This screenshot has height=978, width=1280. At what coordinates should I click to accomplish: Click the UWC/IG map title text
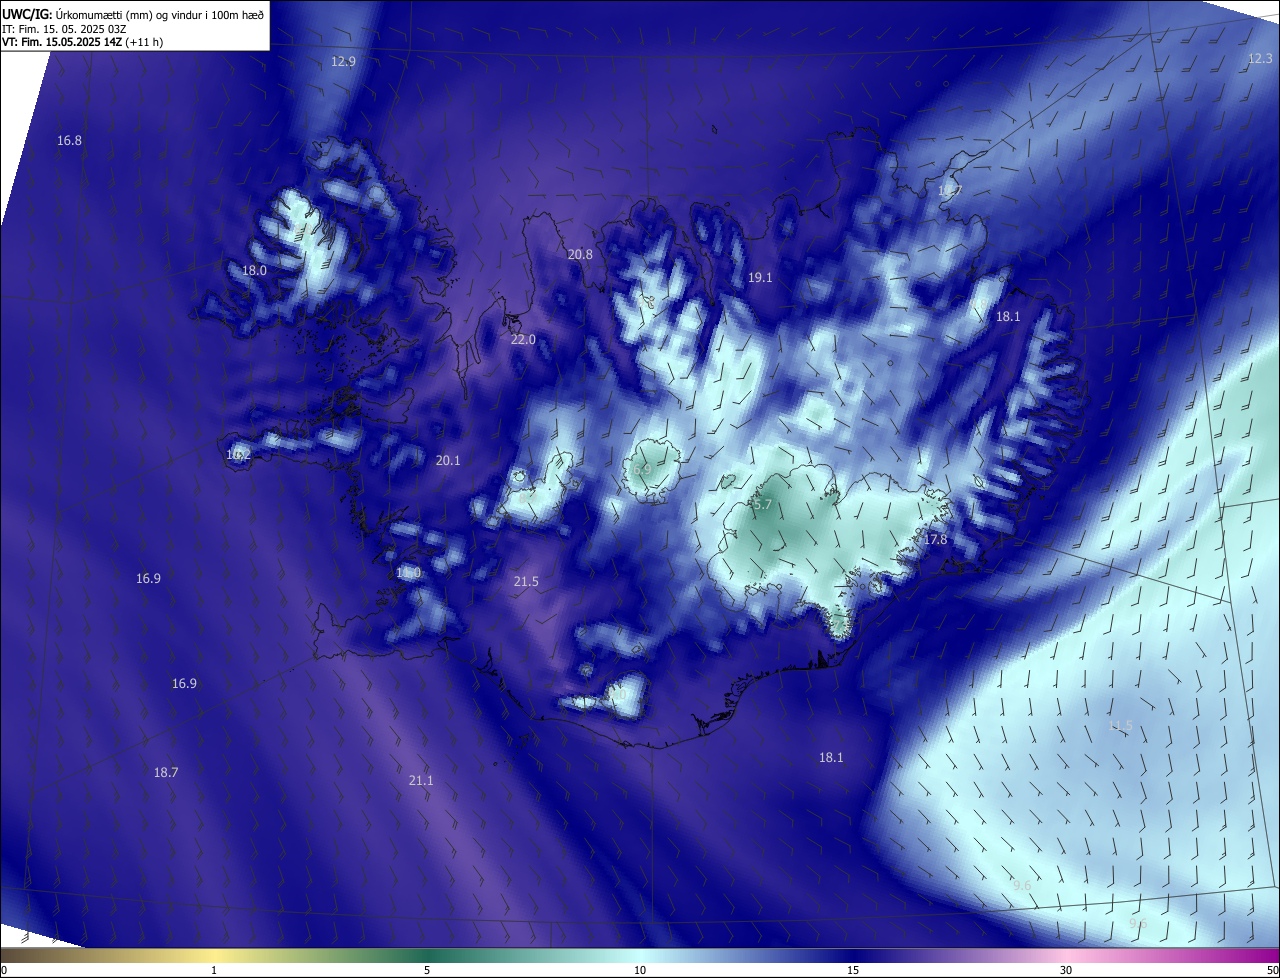133,14
